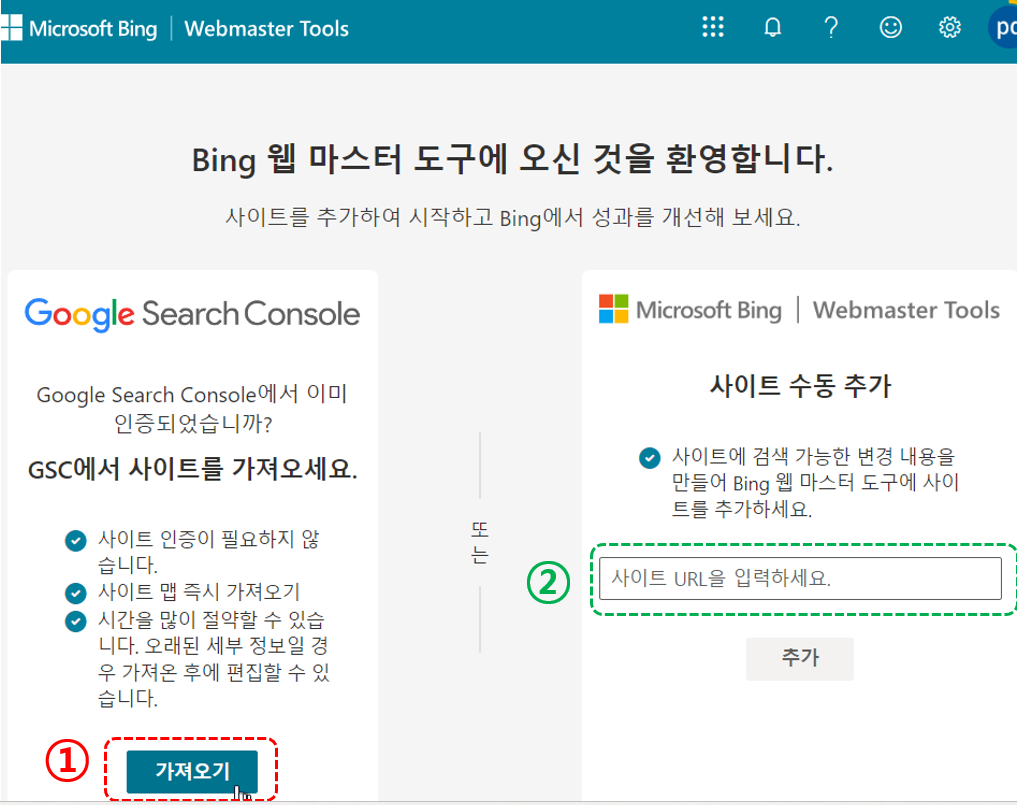Open Webmaster Tools via the header label
This screenshot has height=805, width=1017.
(266, 29)
